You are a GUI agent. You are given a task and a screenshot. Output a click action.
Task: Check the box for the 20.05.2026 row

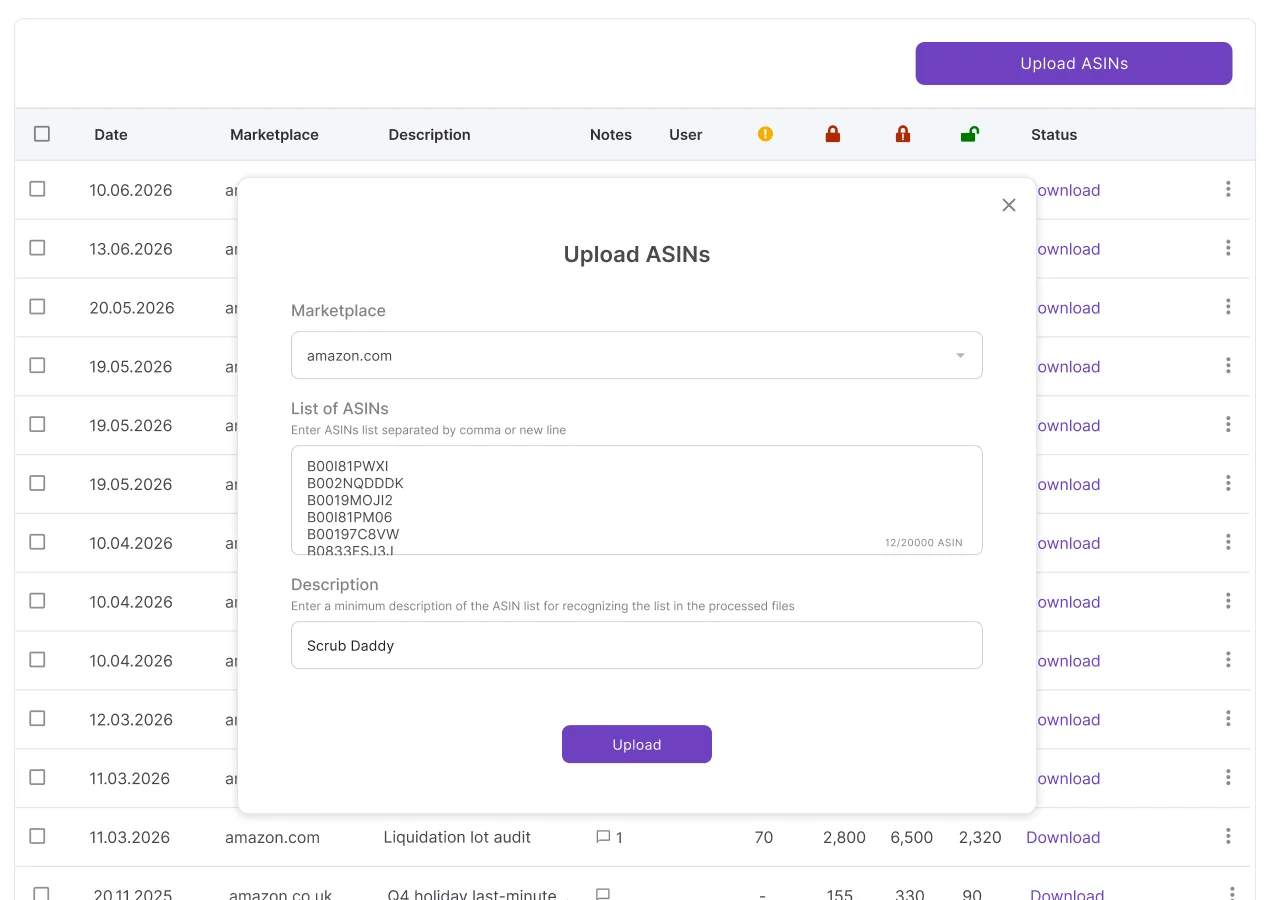pyautogui.click(x=37, y=307)
